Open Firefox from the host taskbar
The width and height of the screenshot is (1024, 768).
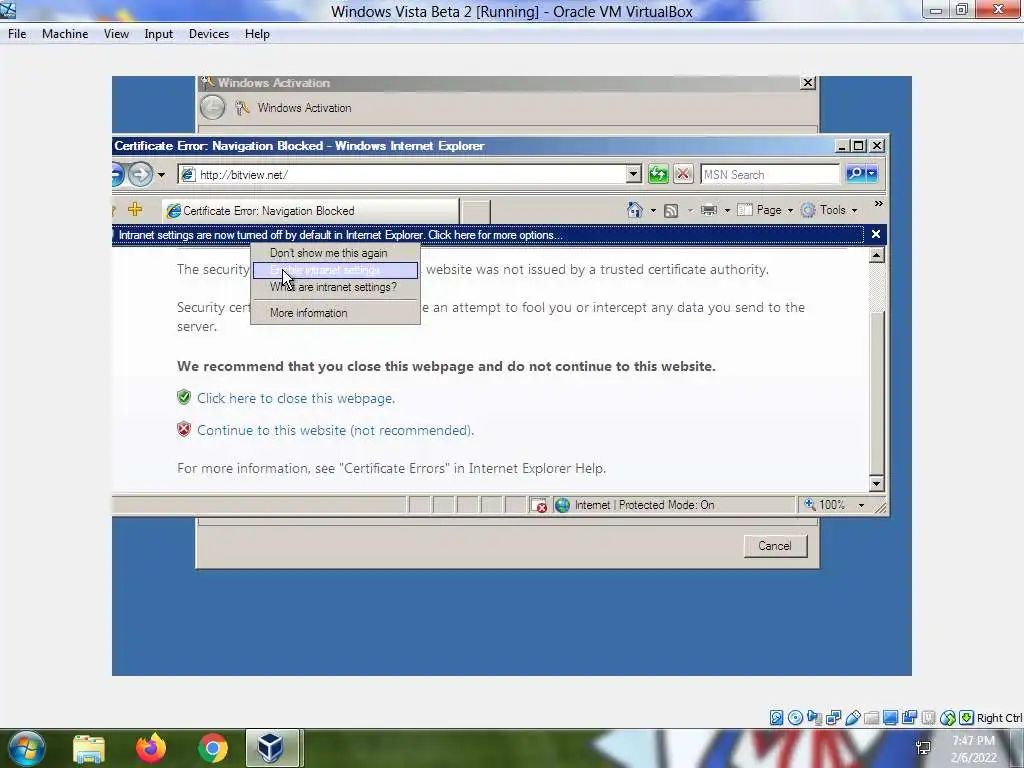coord(151,748)
